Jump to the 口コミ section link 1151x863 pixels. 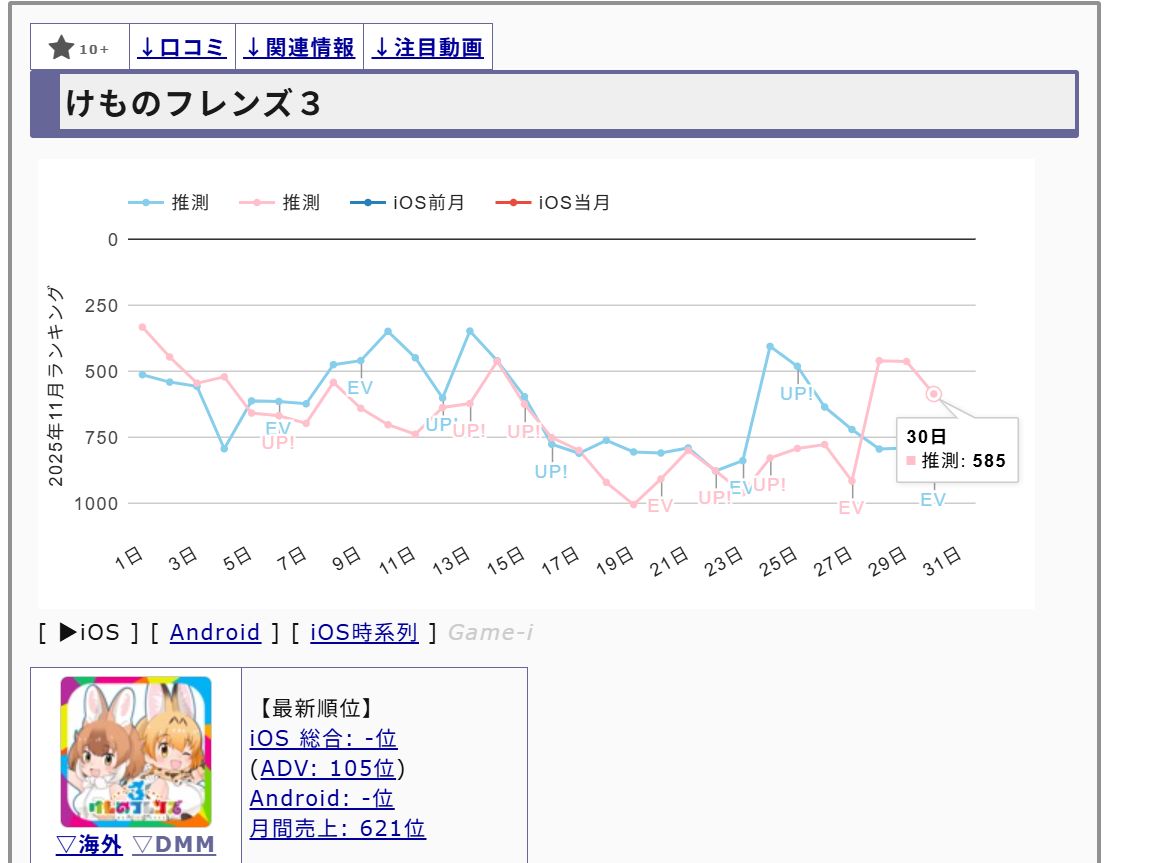pos(183,47)
